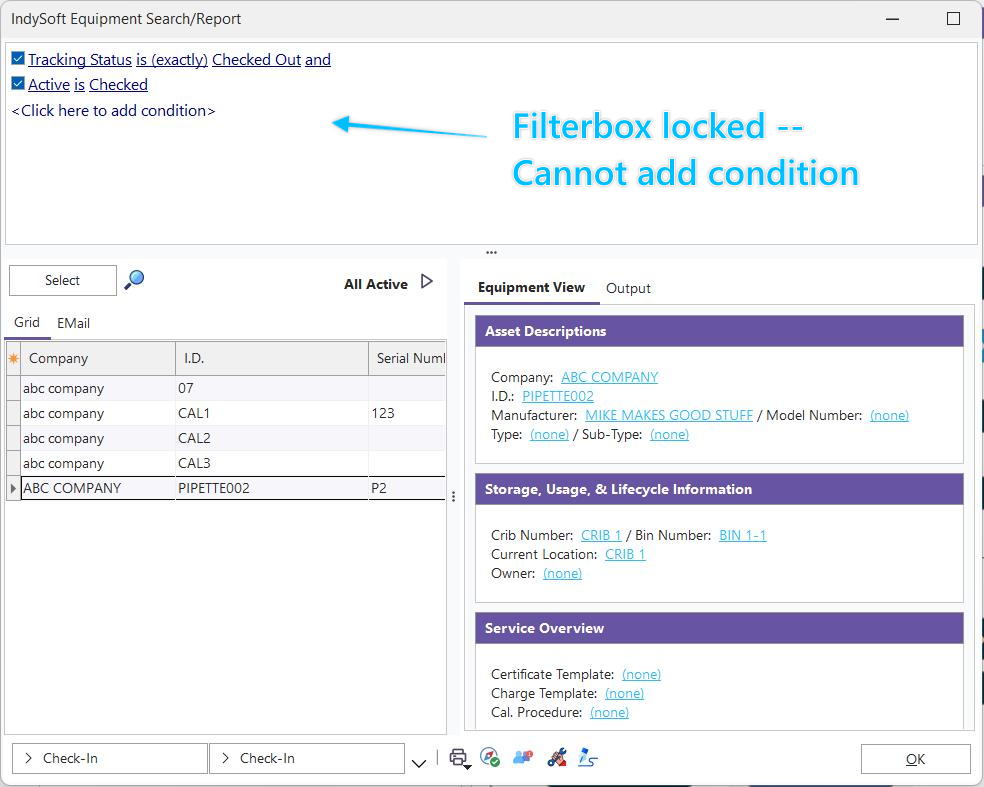Image resolution: width=984 pixels, height=787 pixels.
Task: Open the dropdown chevron after Check-In buttons
Action: point(419,763)
